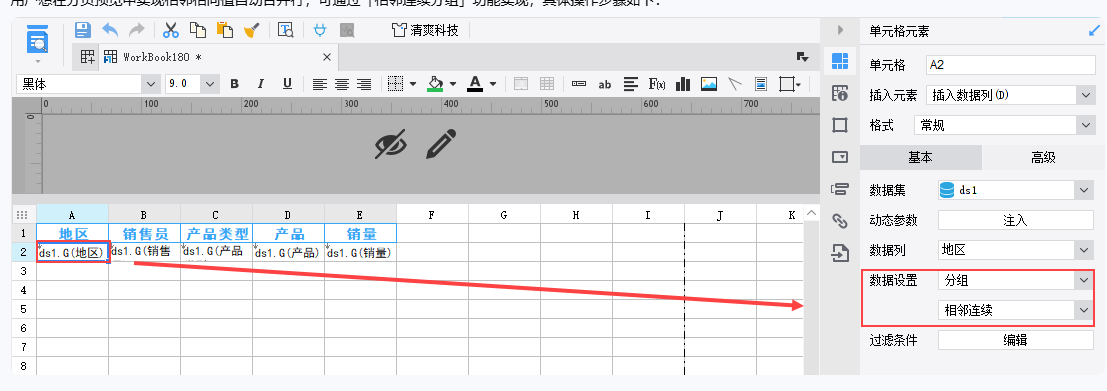Insert sub-report icon
This screenshot has width=1107, height=391.
(x=761, y=84)
